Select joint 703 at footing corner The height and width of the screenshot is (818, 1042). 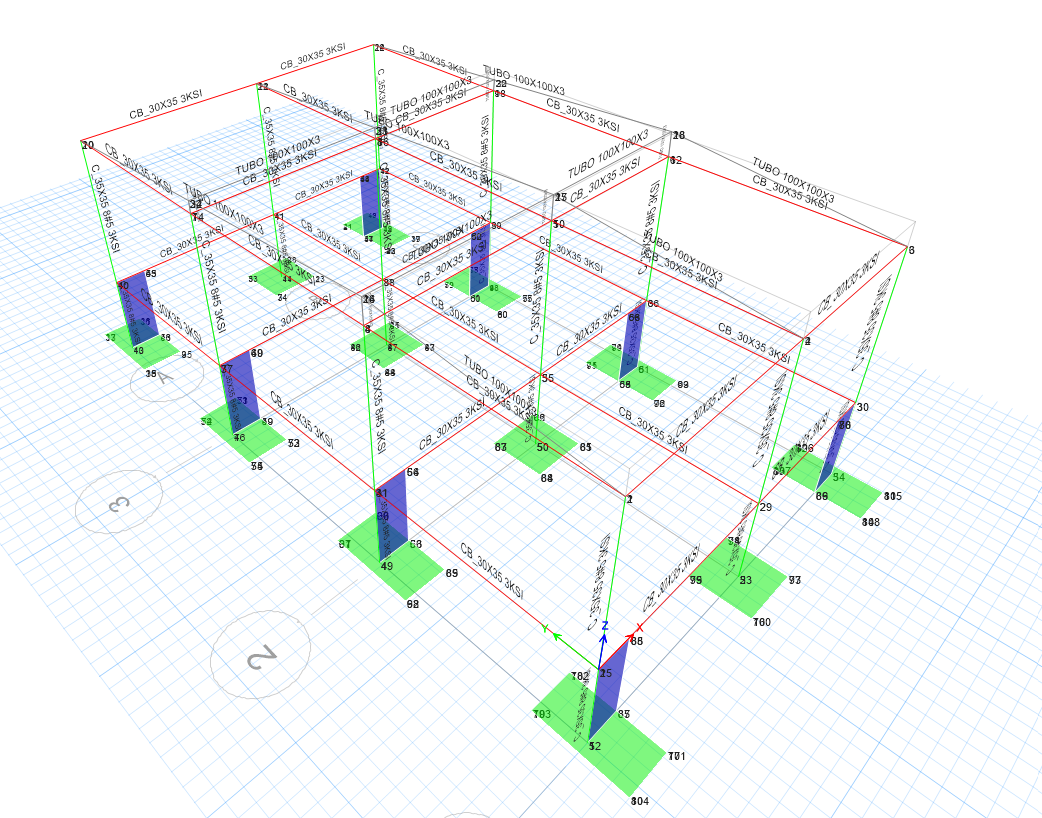pos(542,714)
